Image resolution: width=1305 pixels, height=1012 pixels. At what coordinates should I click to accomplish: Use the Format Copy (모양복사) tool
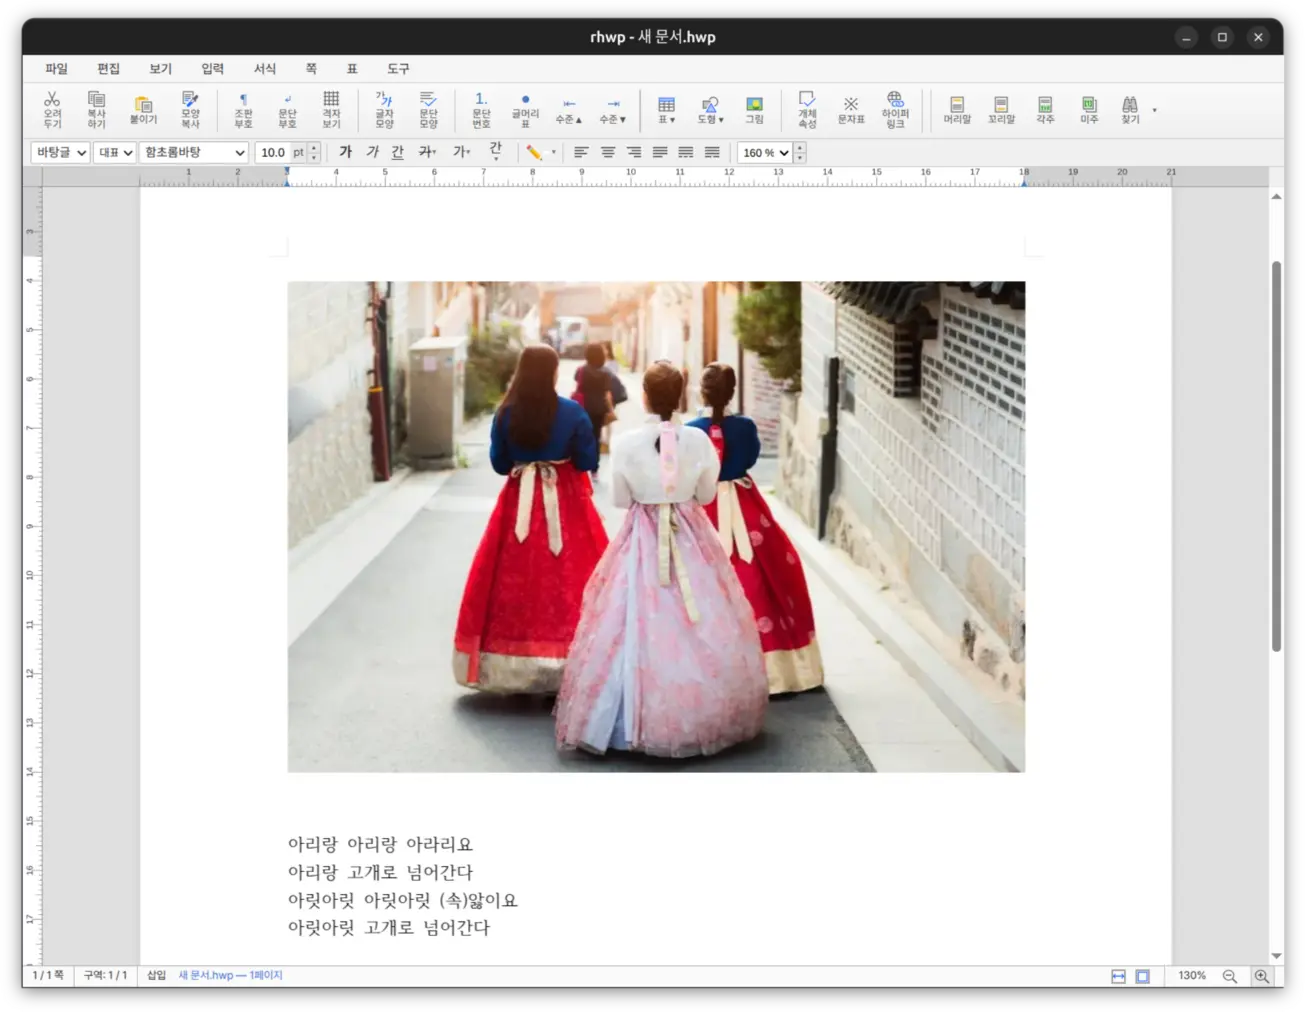(x=190, y=110)
